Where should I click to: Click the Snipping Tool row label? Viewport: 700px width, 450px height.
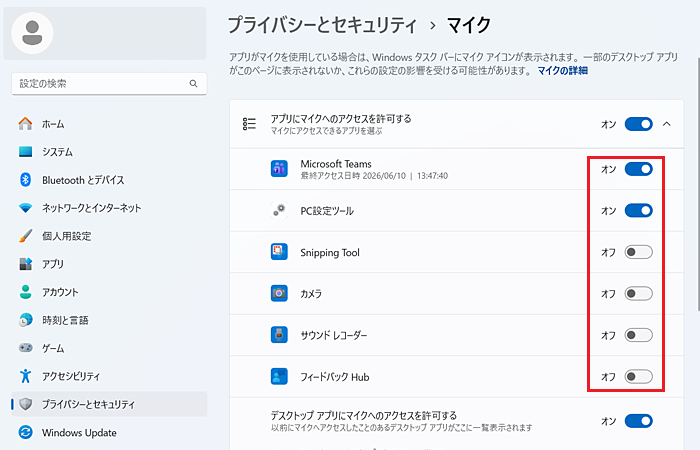[330, 252]
